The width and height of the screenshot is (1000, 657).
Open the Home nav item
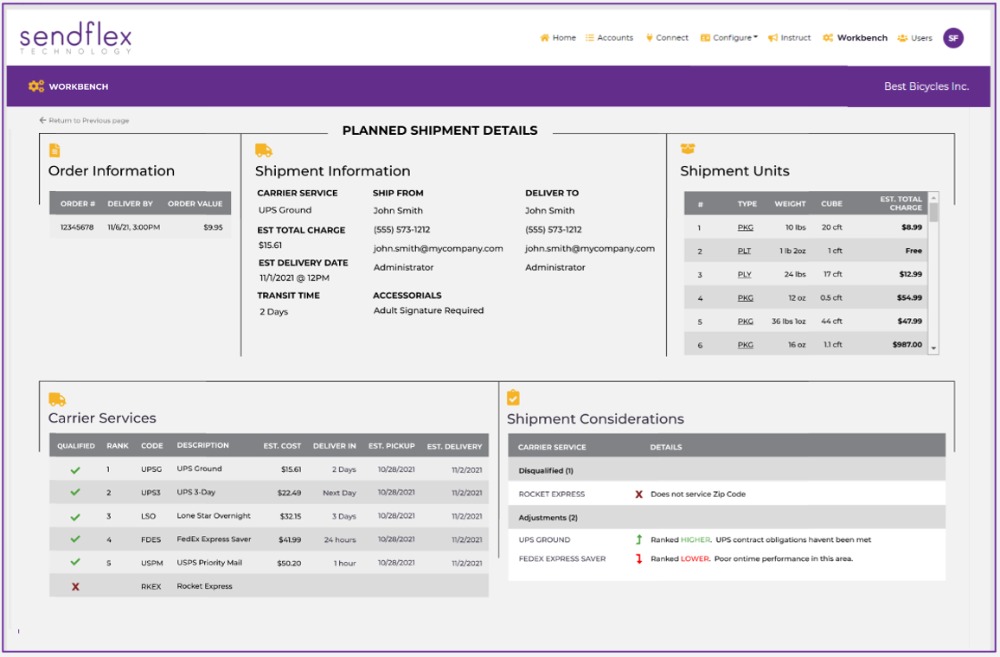557,38
